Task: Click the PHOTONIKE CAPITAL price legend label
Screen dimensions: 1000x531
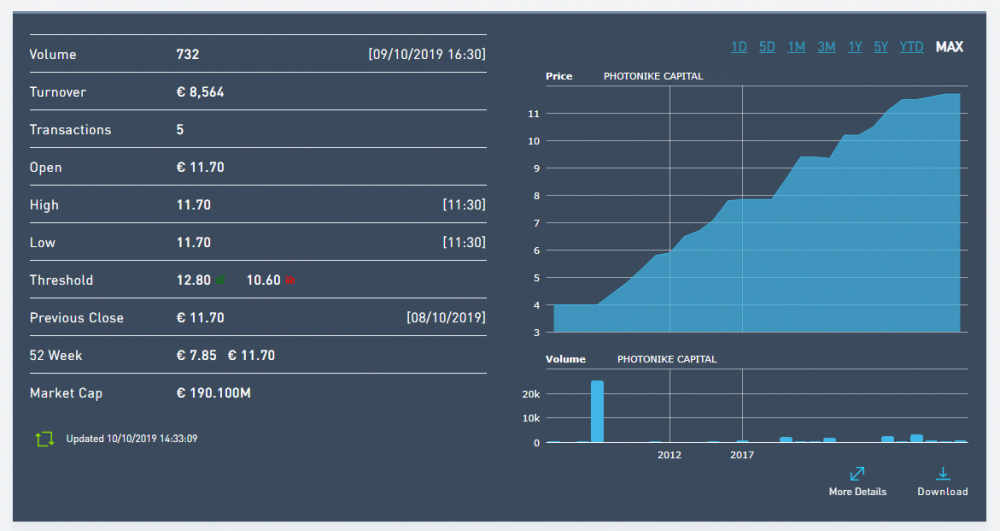Action: (653, 76)
